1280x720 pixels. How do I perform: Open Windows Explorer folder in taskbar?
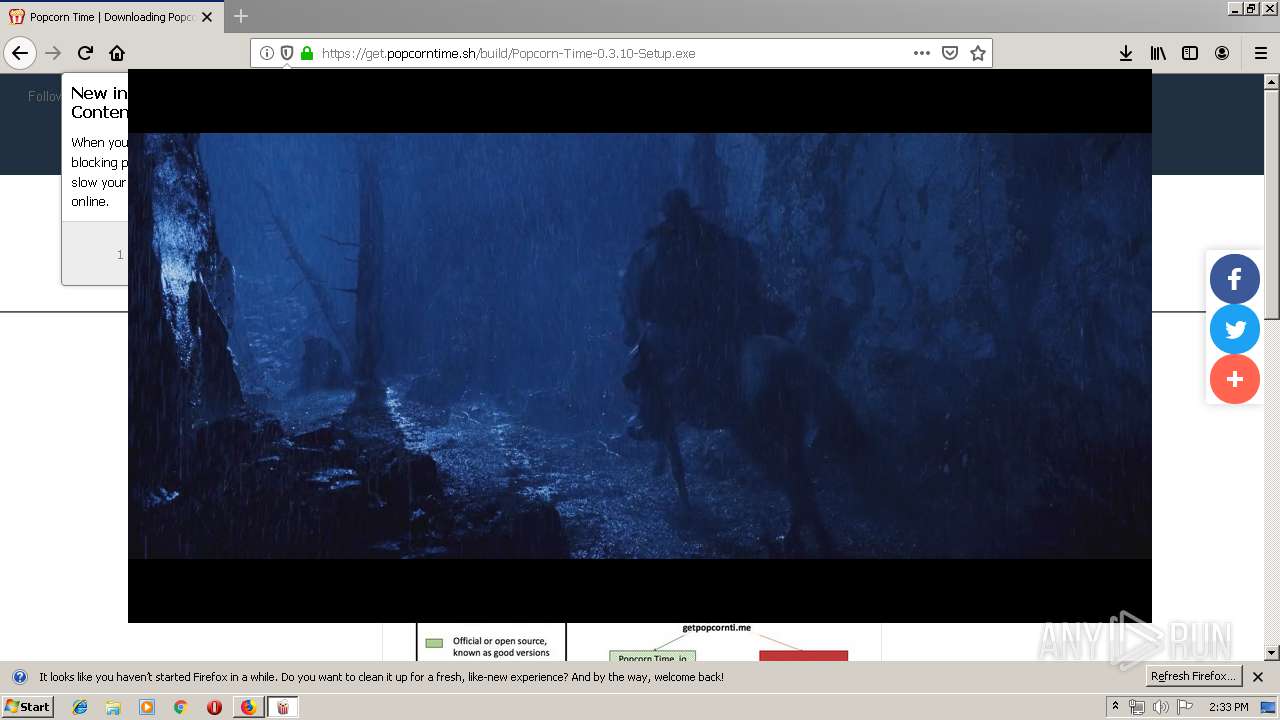[x=113, y=707]
